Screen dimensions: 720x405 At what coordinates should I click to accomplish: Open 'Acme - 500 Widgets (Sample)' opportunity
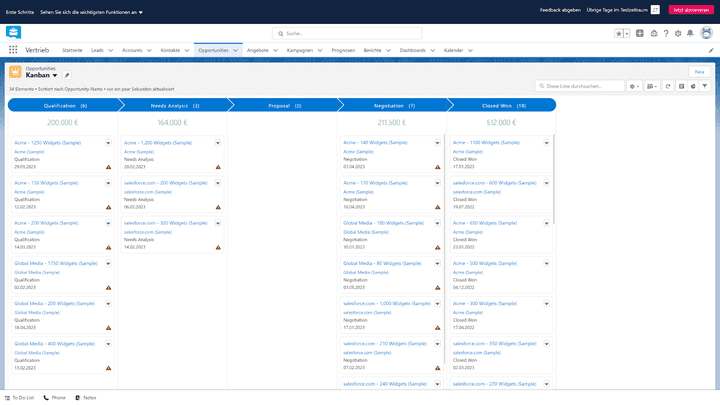[x=485, y=264]
